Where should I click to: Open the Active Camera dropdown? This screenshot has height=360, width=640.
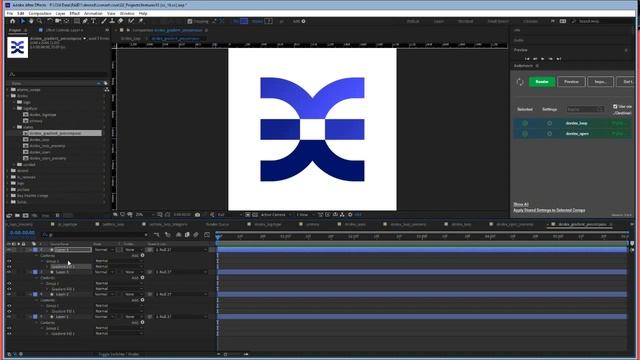[x=276, y=215]
